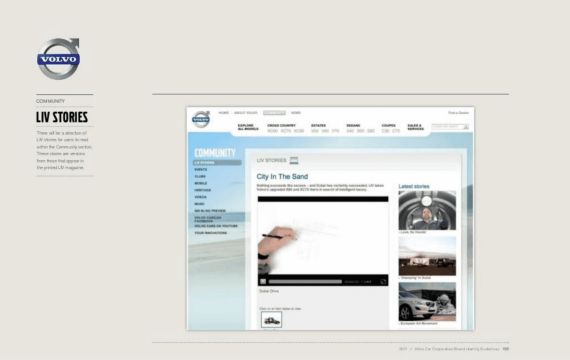Select HERITAGE in Community sidebar
Screen dimensions: 570x360
tap(202, 190)
